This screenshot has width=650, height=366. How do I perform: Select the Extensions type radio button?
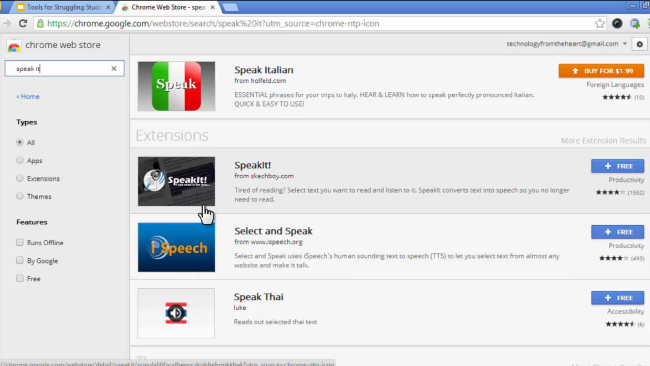pos(19,178)
